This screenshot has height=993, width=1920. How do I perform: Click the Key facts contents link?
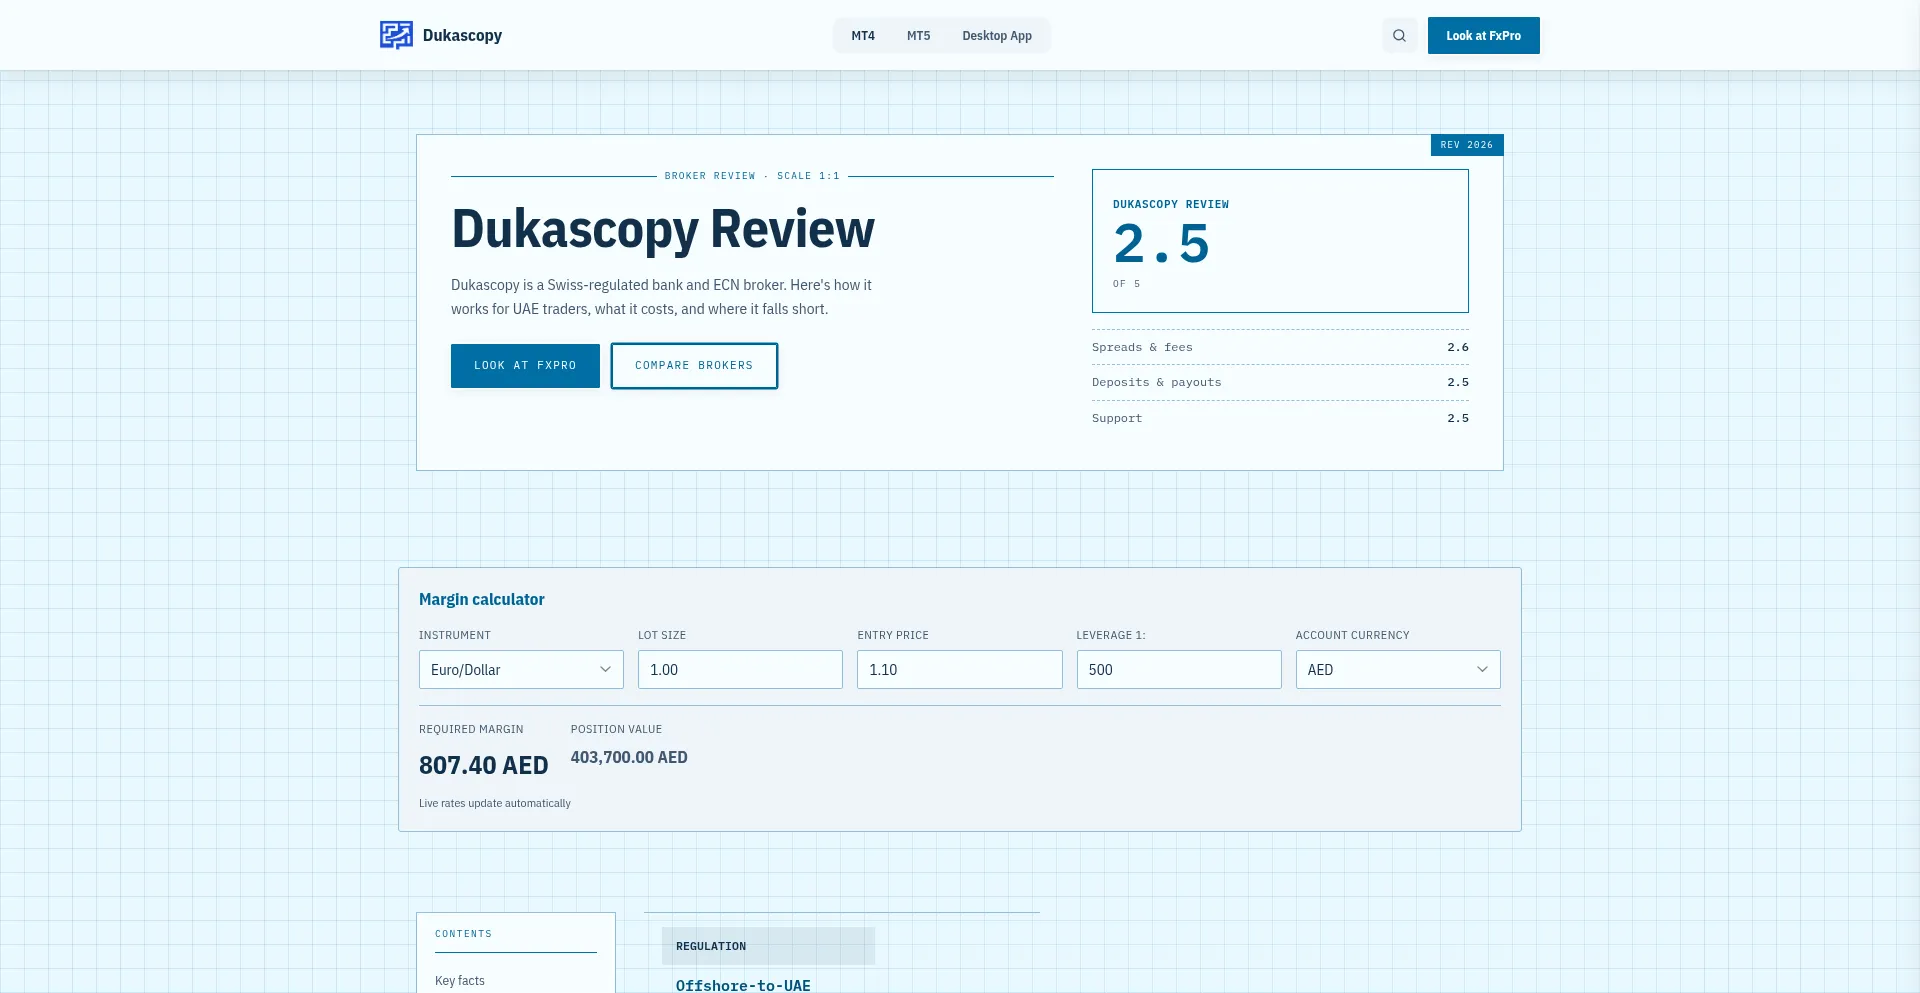point(460,981)
